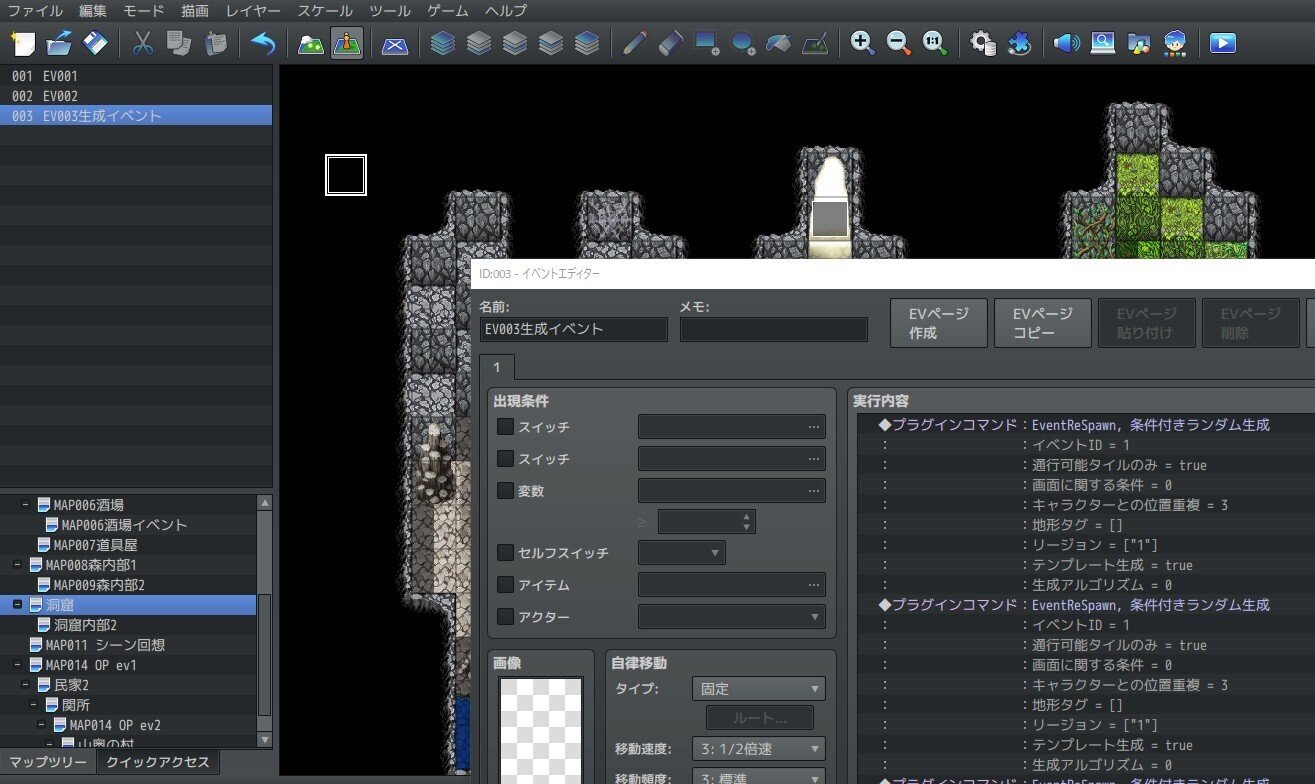Open the 移動速度 dropdown
Image resolution: width=1315 pixels, height=784 pixels.
click(x=757, y=748)
